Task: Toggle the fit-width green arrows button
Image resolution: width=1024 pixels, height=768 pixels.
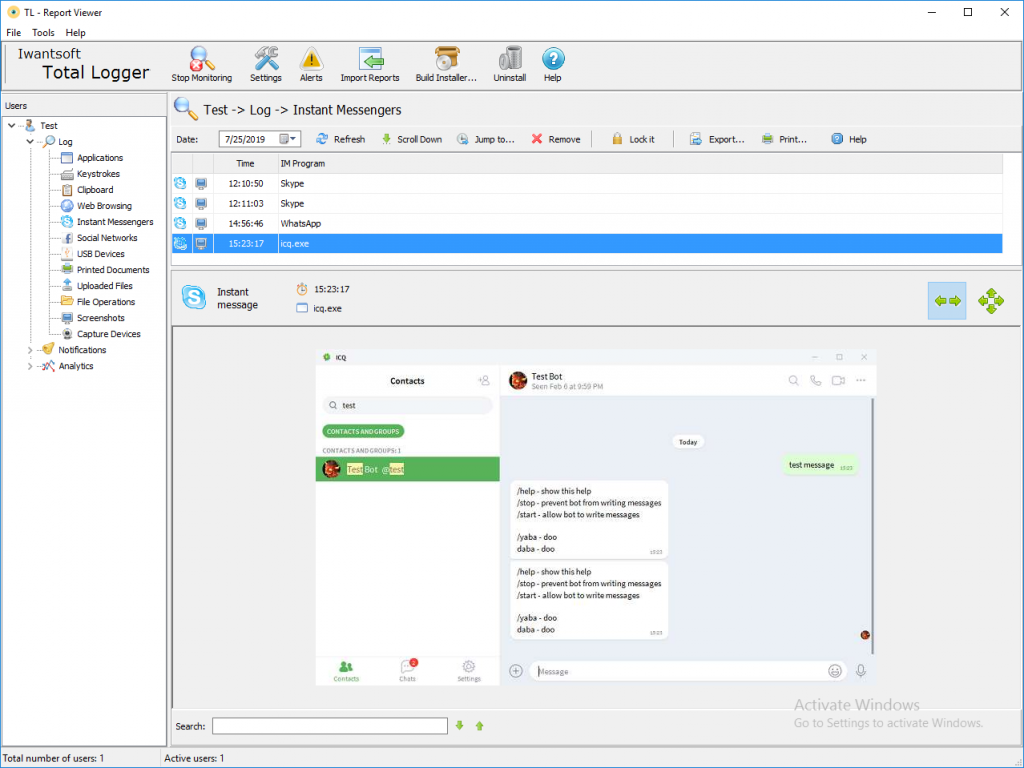Action: pos(947,300)
